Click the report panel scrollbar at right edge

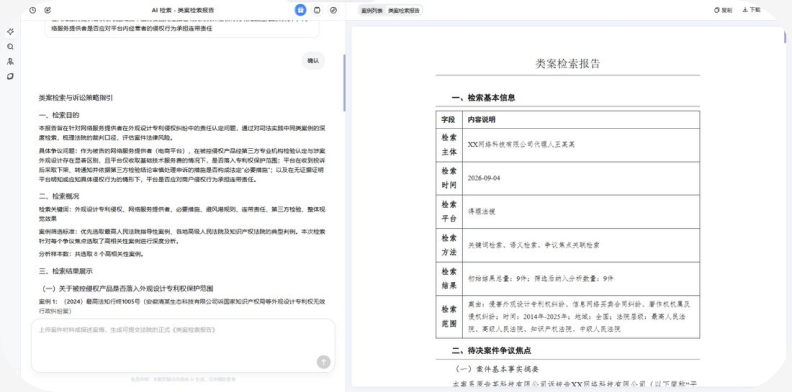pyautogui.click(x=784, y=37)
